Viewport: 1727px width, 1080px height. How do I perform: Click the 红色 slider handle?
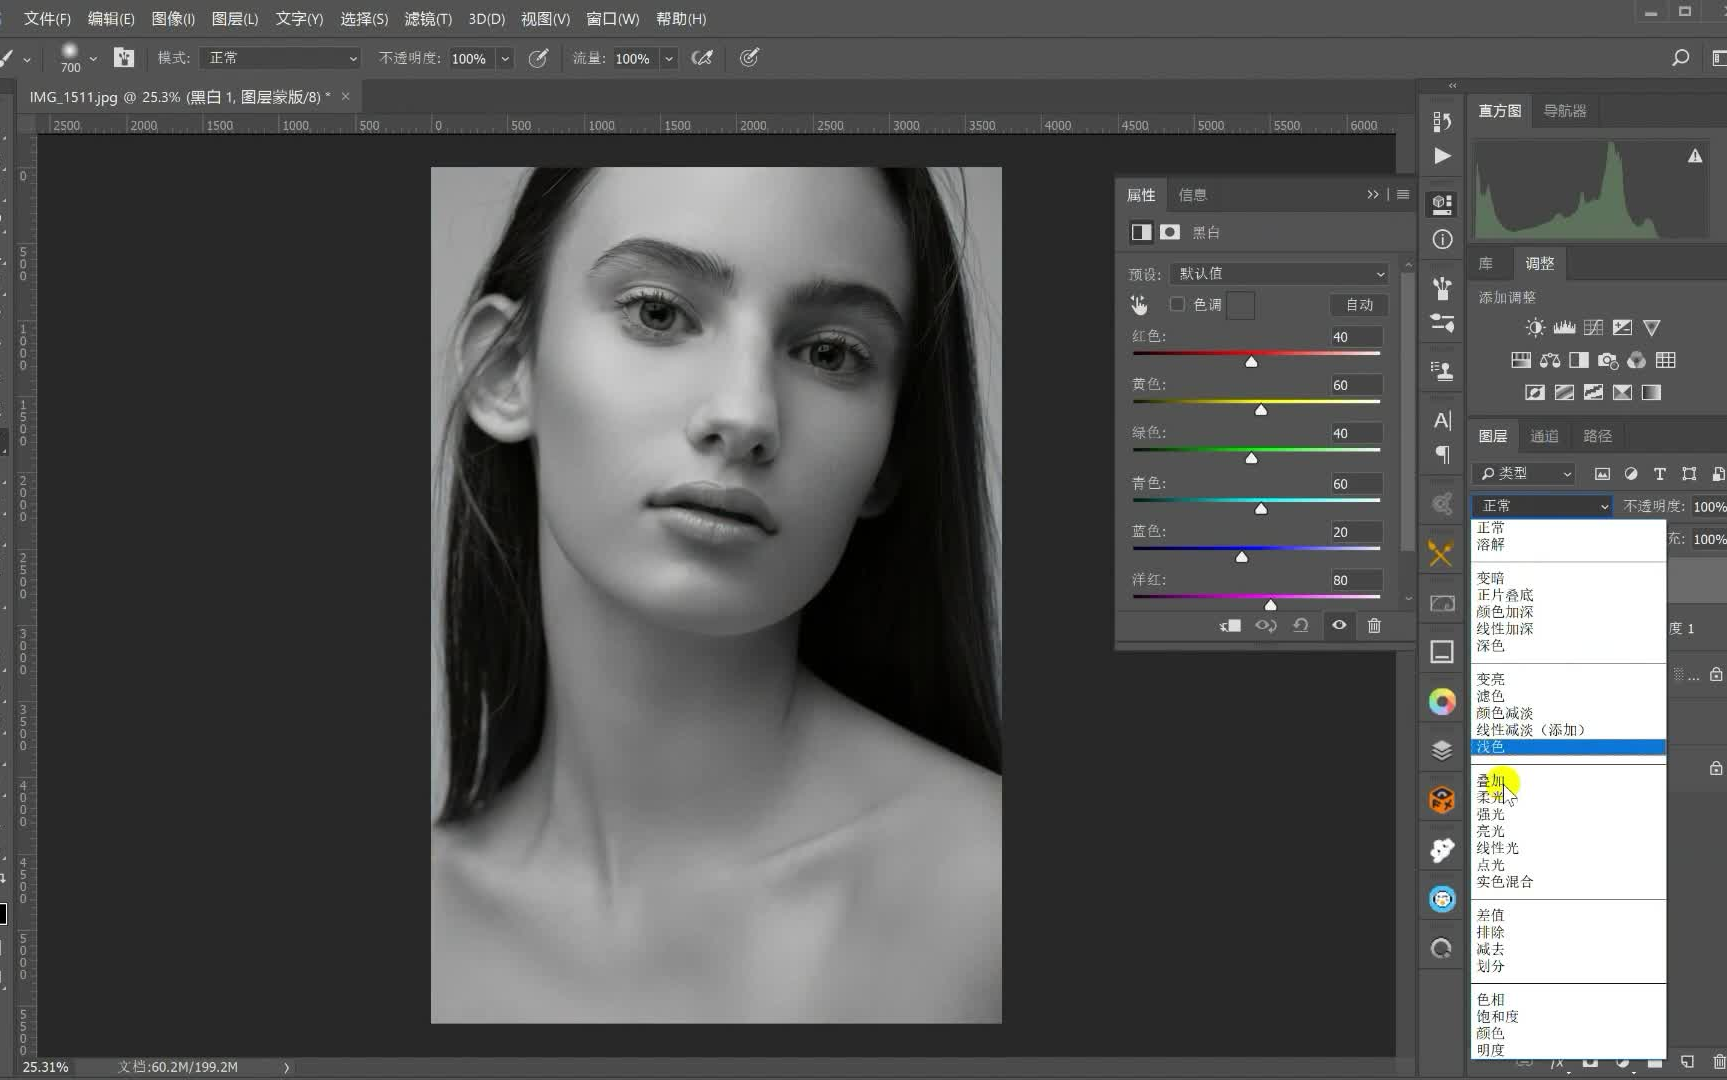click(x=1251, y=362)
